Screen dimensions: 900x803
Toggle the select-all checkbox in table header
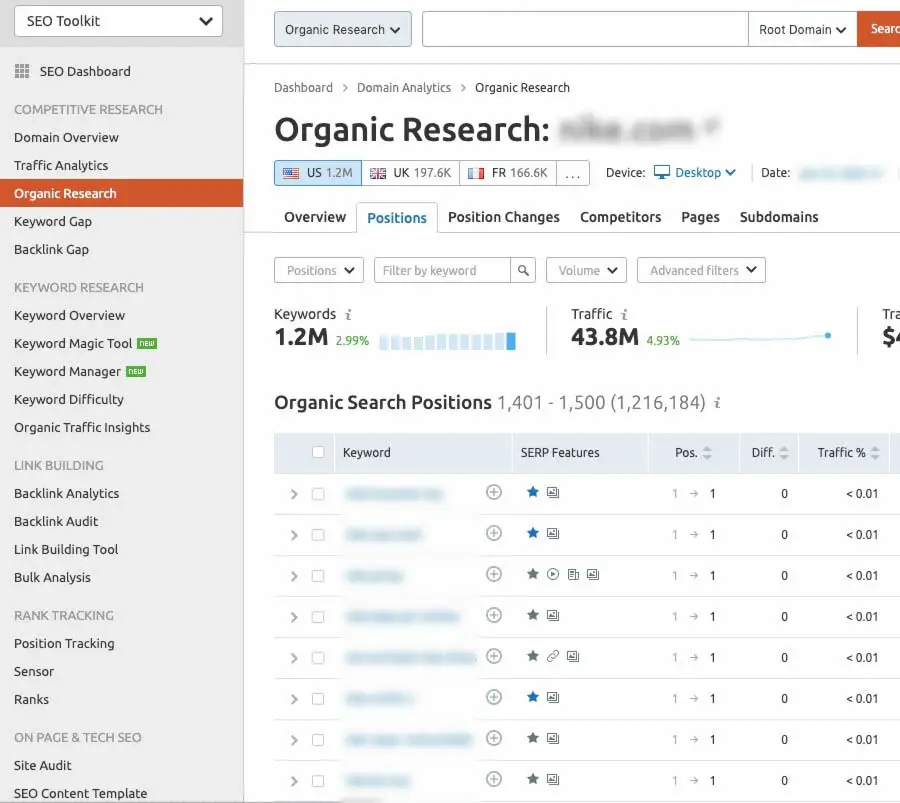click(318, 452)
